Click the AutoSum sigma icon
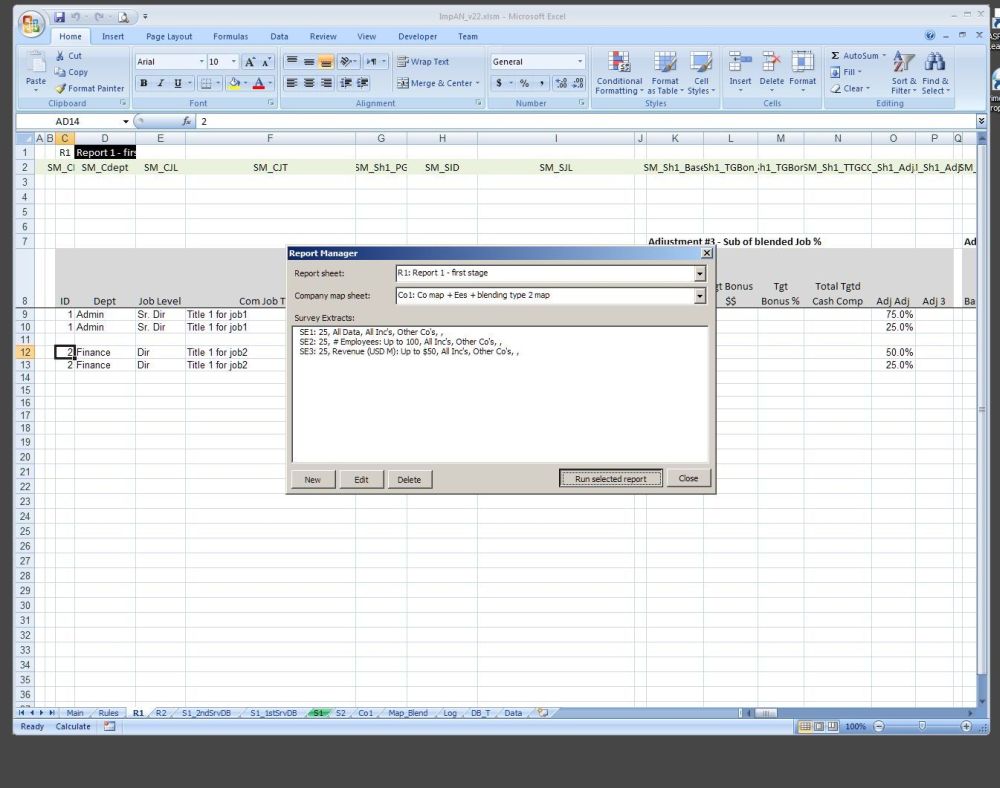This screenshot has width=1000, height=788. [x=836, y=56]
